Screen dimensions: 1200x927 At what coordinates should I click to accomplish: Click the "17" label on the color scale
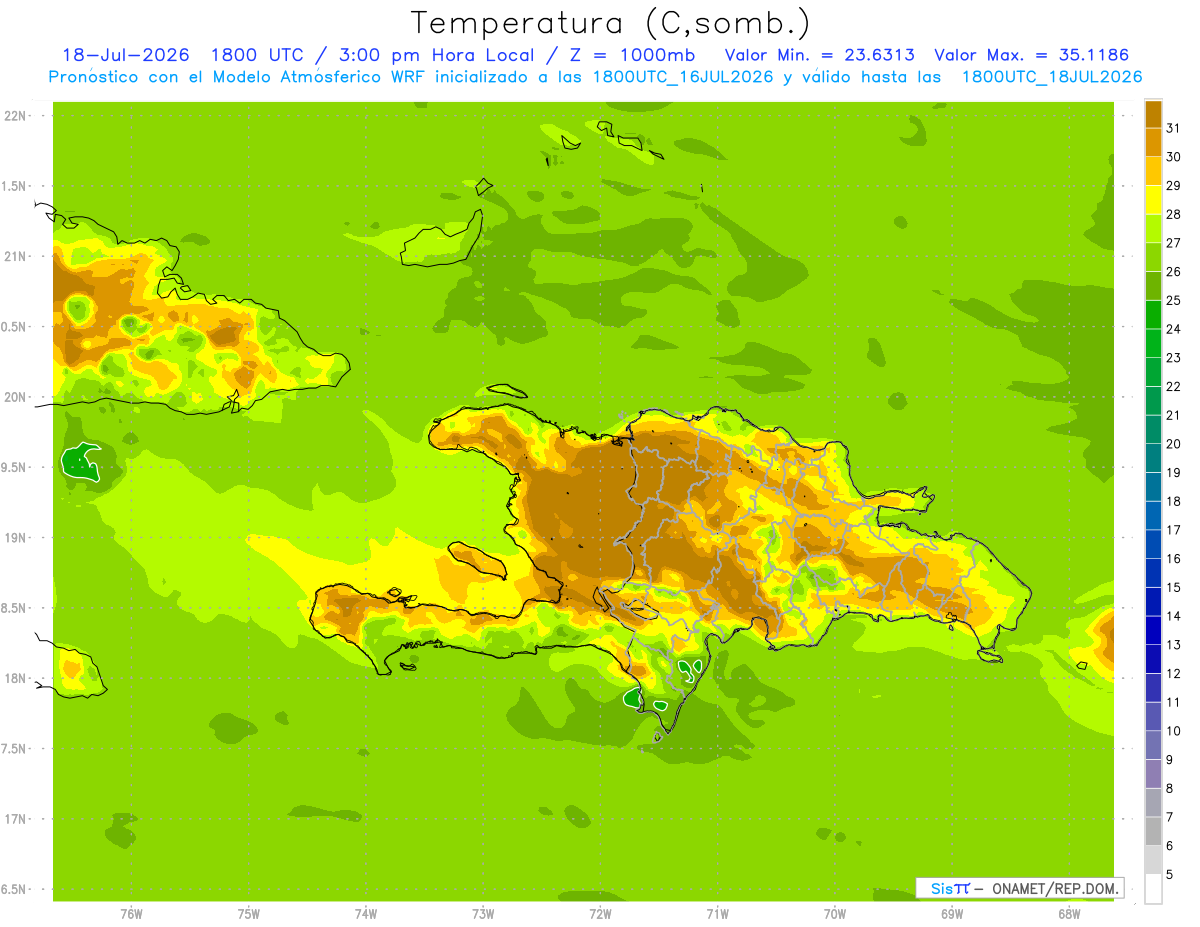[x=1173, y=530]
